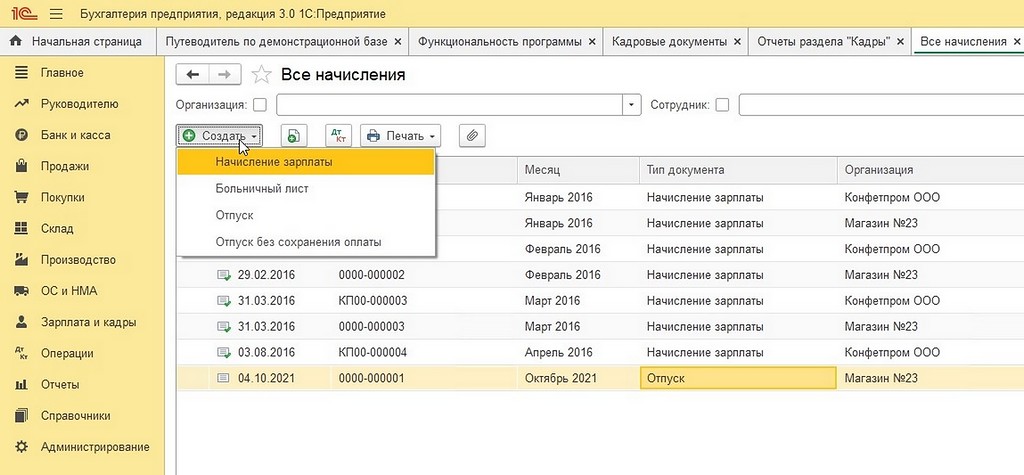This screenshot has height=475, width=1024.
Task: Go forward with the right arrow button
Action: click(x=225, y=74)
